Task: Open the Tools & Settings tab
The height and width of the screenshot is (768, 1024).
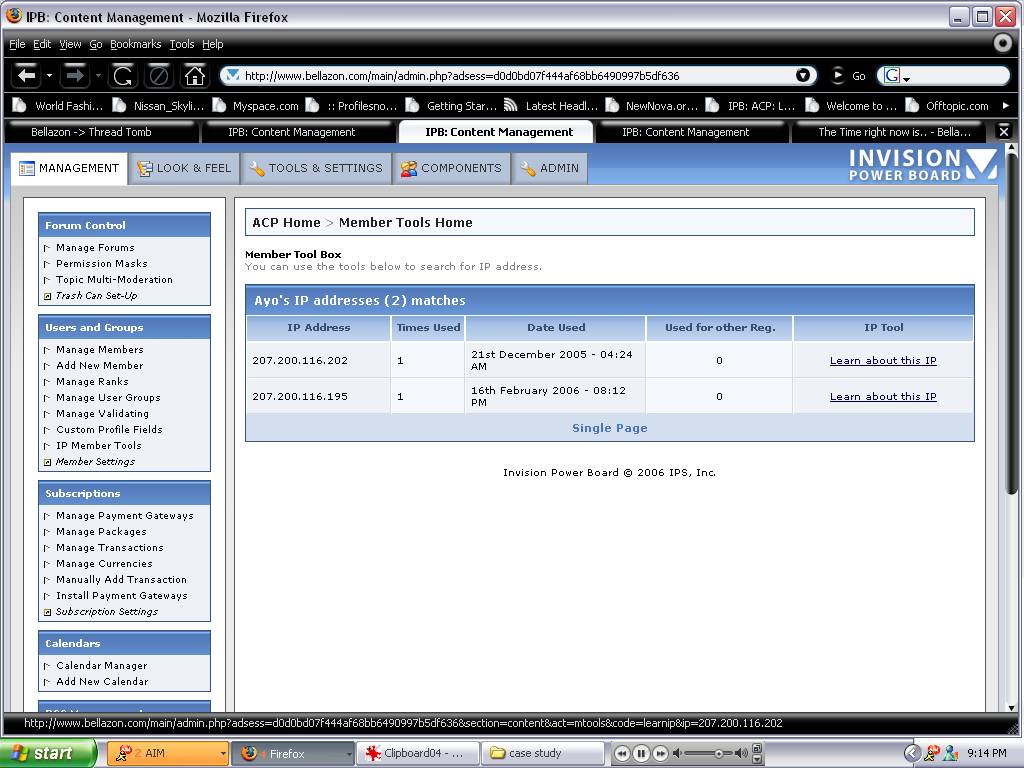Action: [x=315, y=168]
